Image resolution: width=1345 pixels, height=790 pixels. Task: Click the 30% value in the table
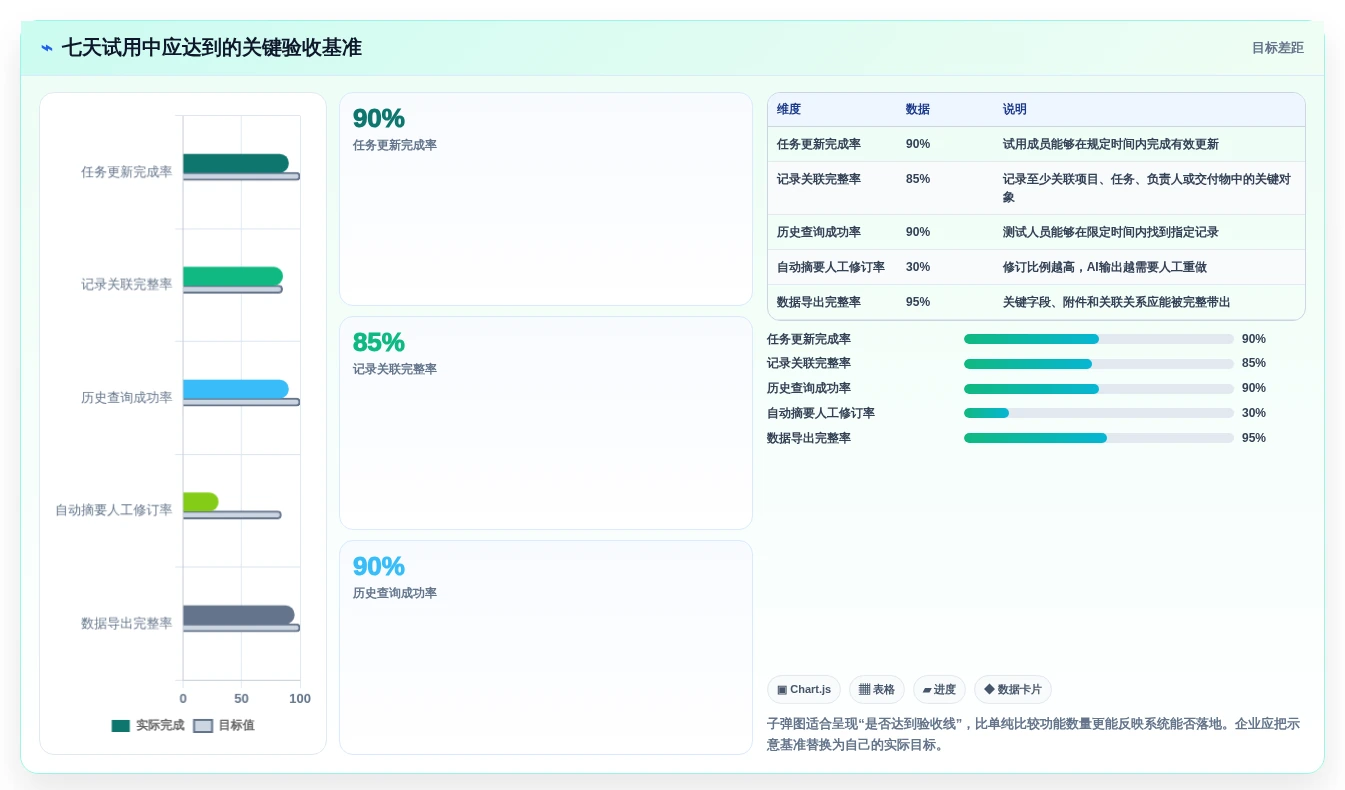918,267
